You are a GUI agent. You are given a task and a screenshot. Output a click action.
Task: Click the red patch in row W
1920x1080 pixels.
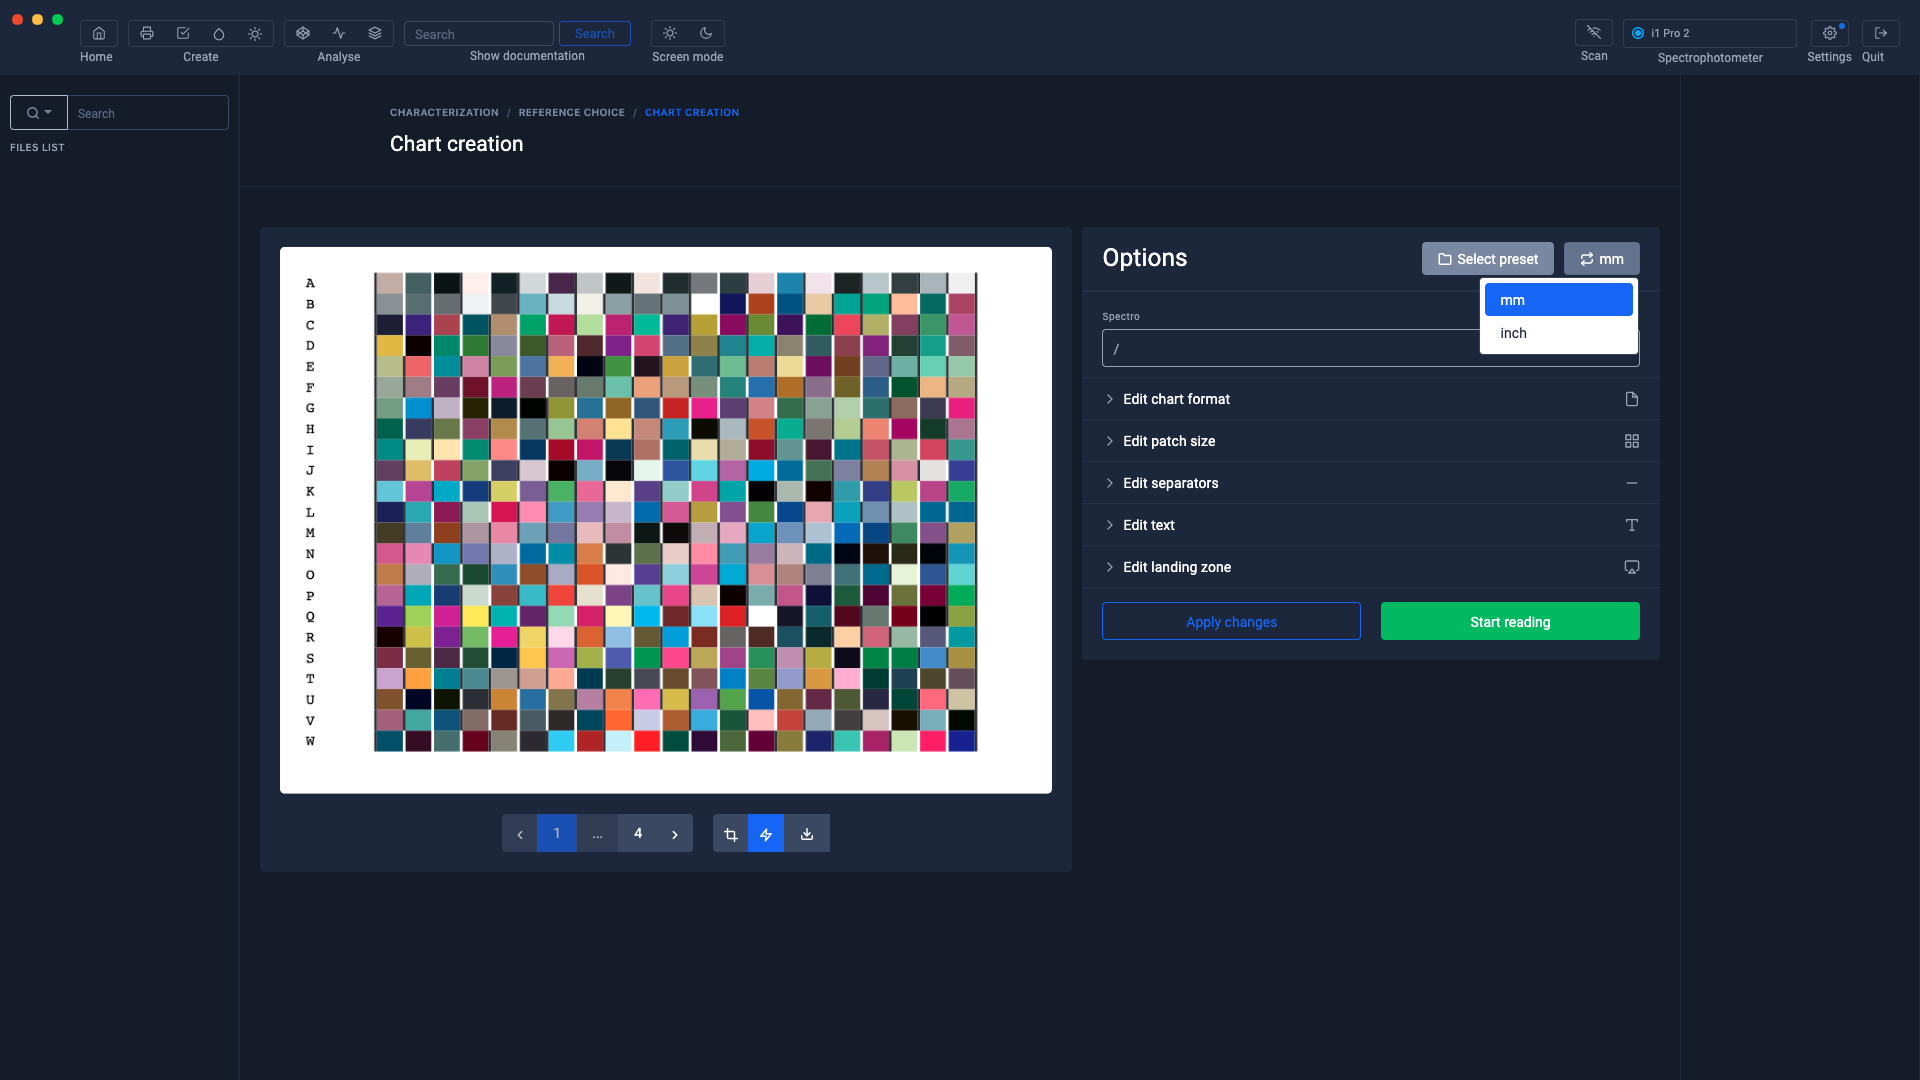(647, 741)
